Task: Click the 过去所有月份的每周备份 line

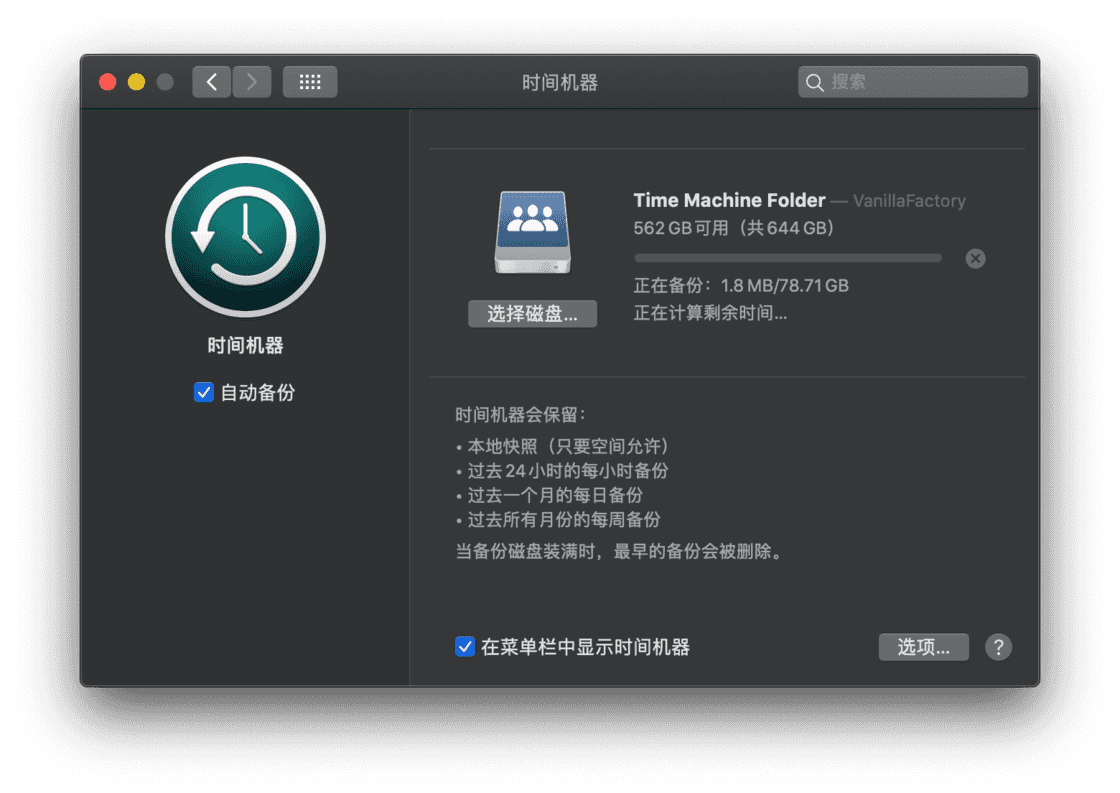Action: point(558,519)
